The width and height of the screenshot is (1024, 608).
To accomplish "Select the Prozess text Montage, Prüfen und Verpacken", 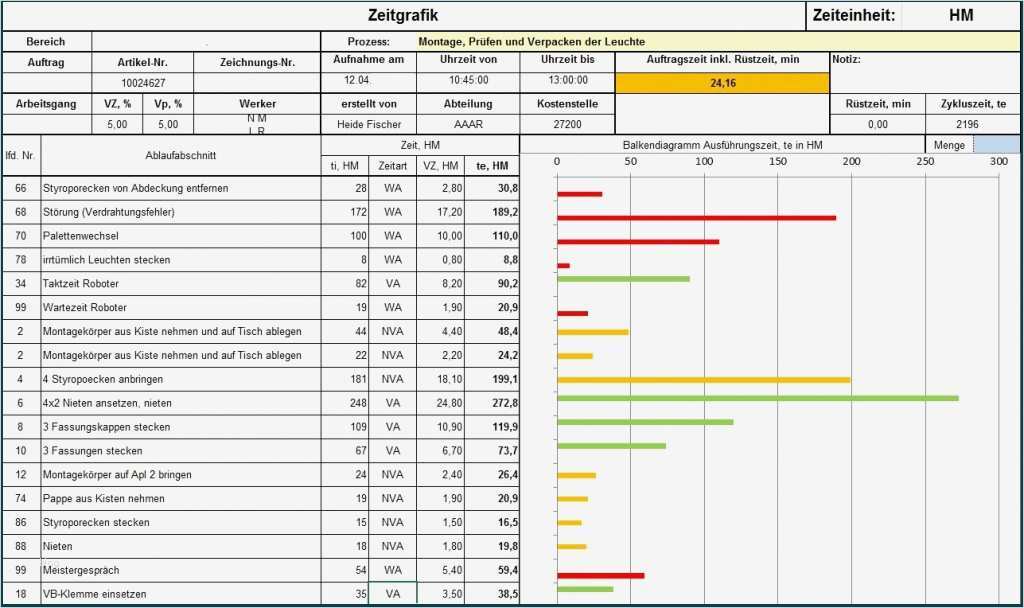I will click(x=537, y=42).
